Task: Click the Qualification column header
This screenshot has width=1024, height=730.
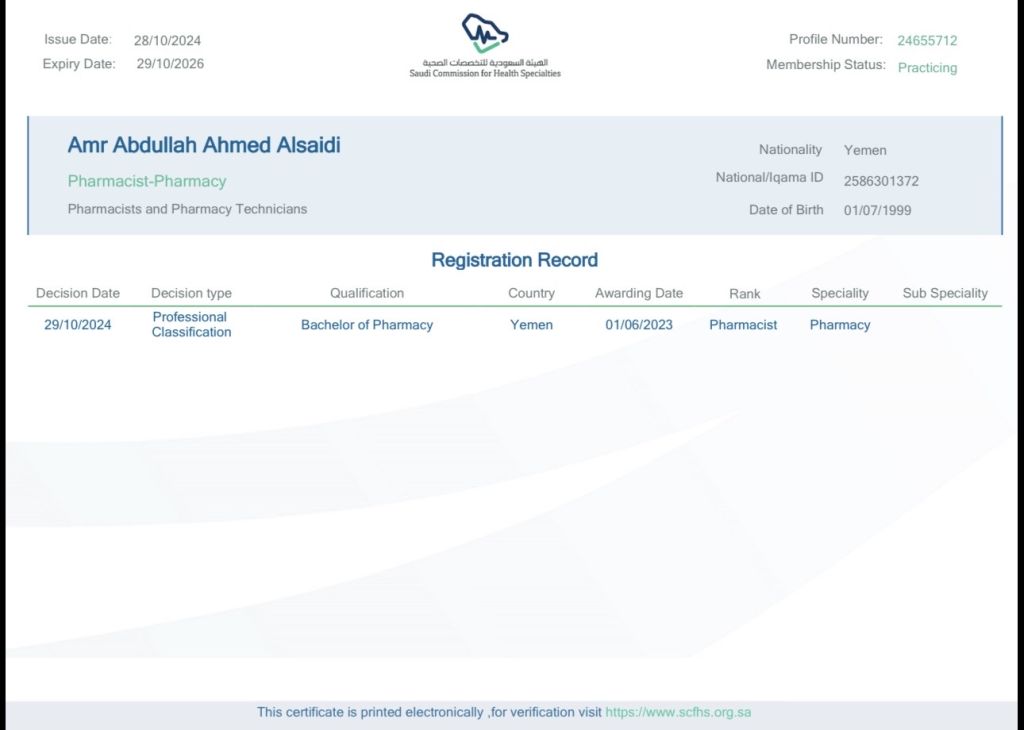Action: (367, 293)
